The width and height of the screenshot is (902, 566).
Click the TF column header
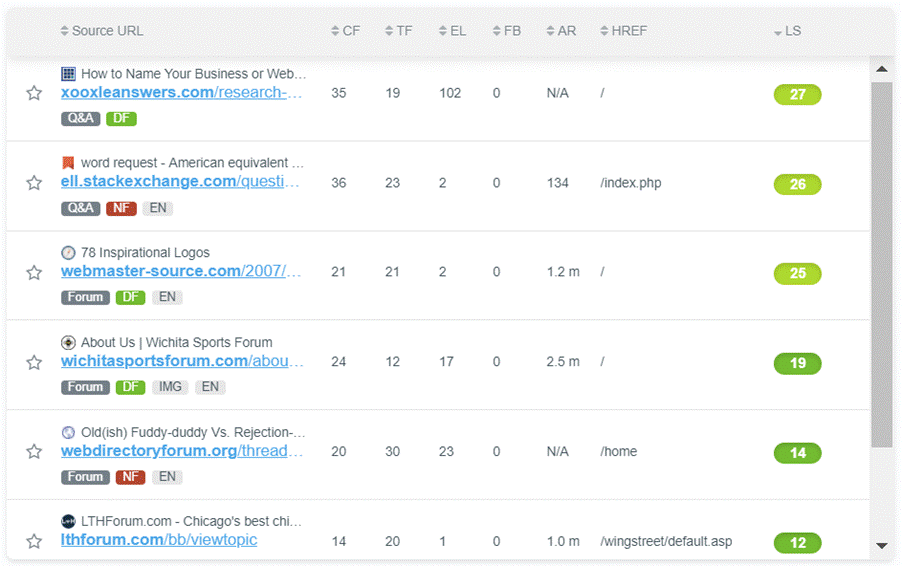[399, 31]
